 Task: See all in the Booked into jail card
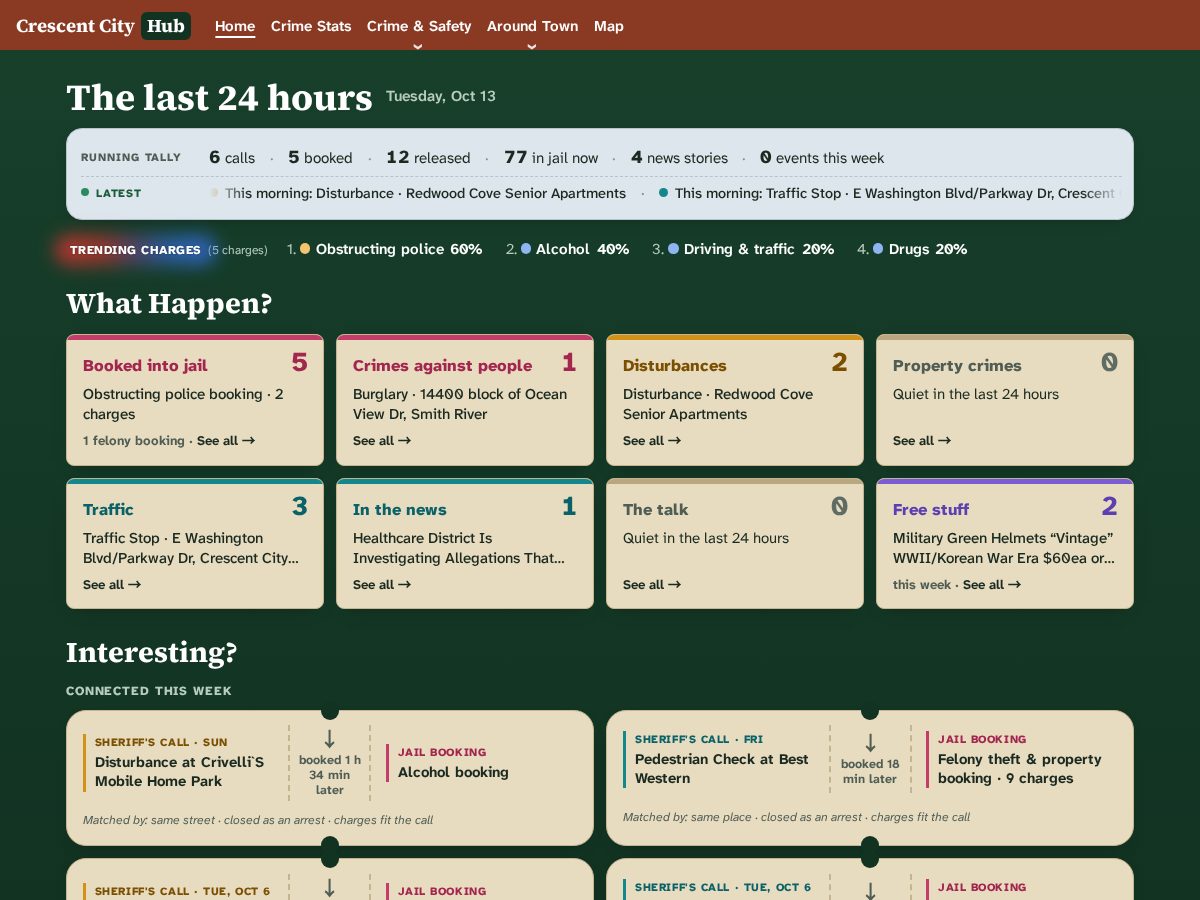point(226,440)
